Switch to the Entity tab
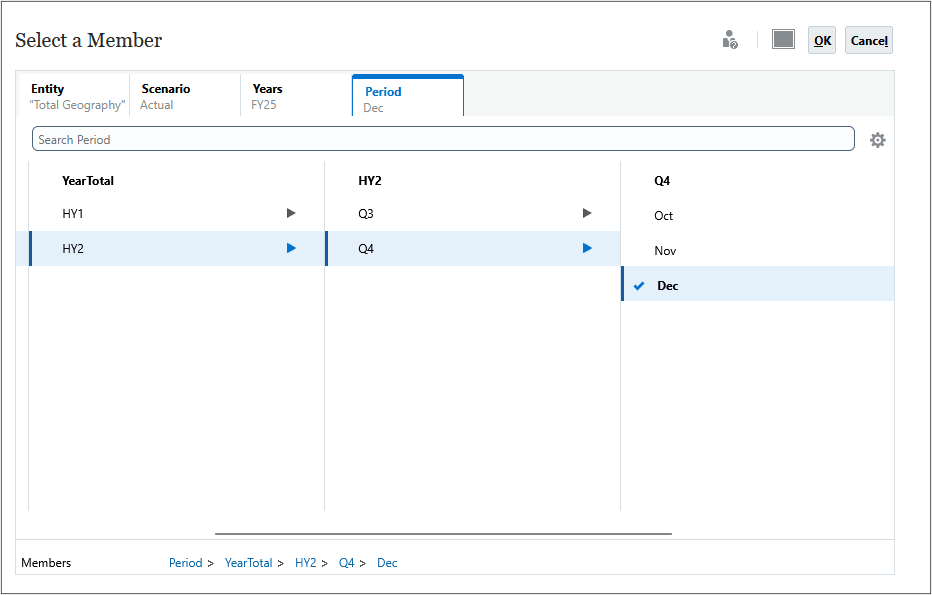The image size is (932, 595). coord(74,96)
